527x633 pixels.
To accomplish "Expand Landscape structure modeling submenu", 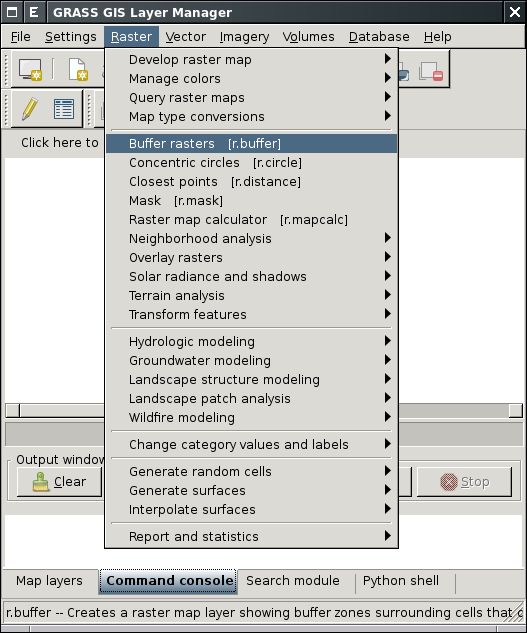I will [251, 379].
